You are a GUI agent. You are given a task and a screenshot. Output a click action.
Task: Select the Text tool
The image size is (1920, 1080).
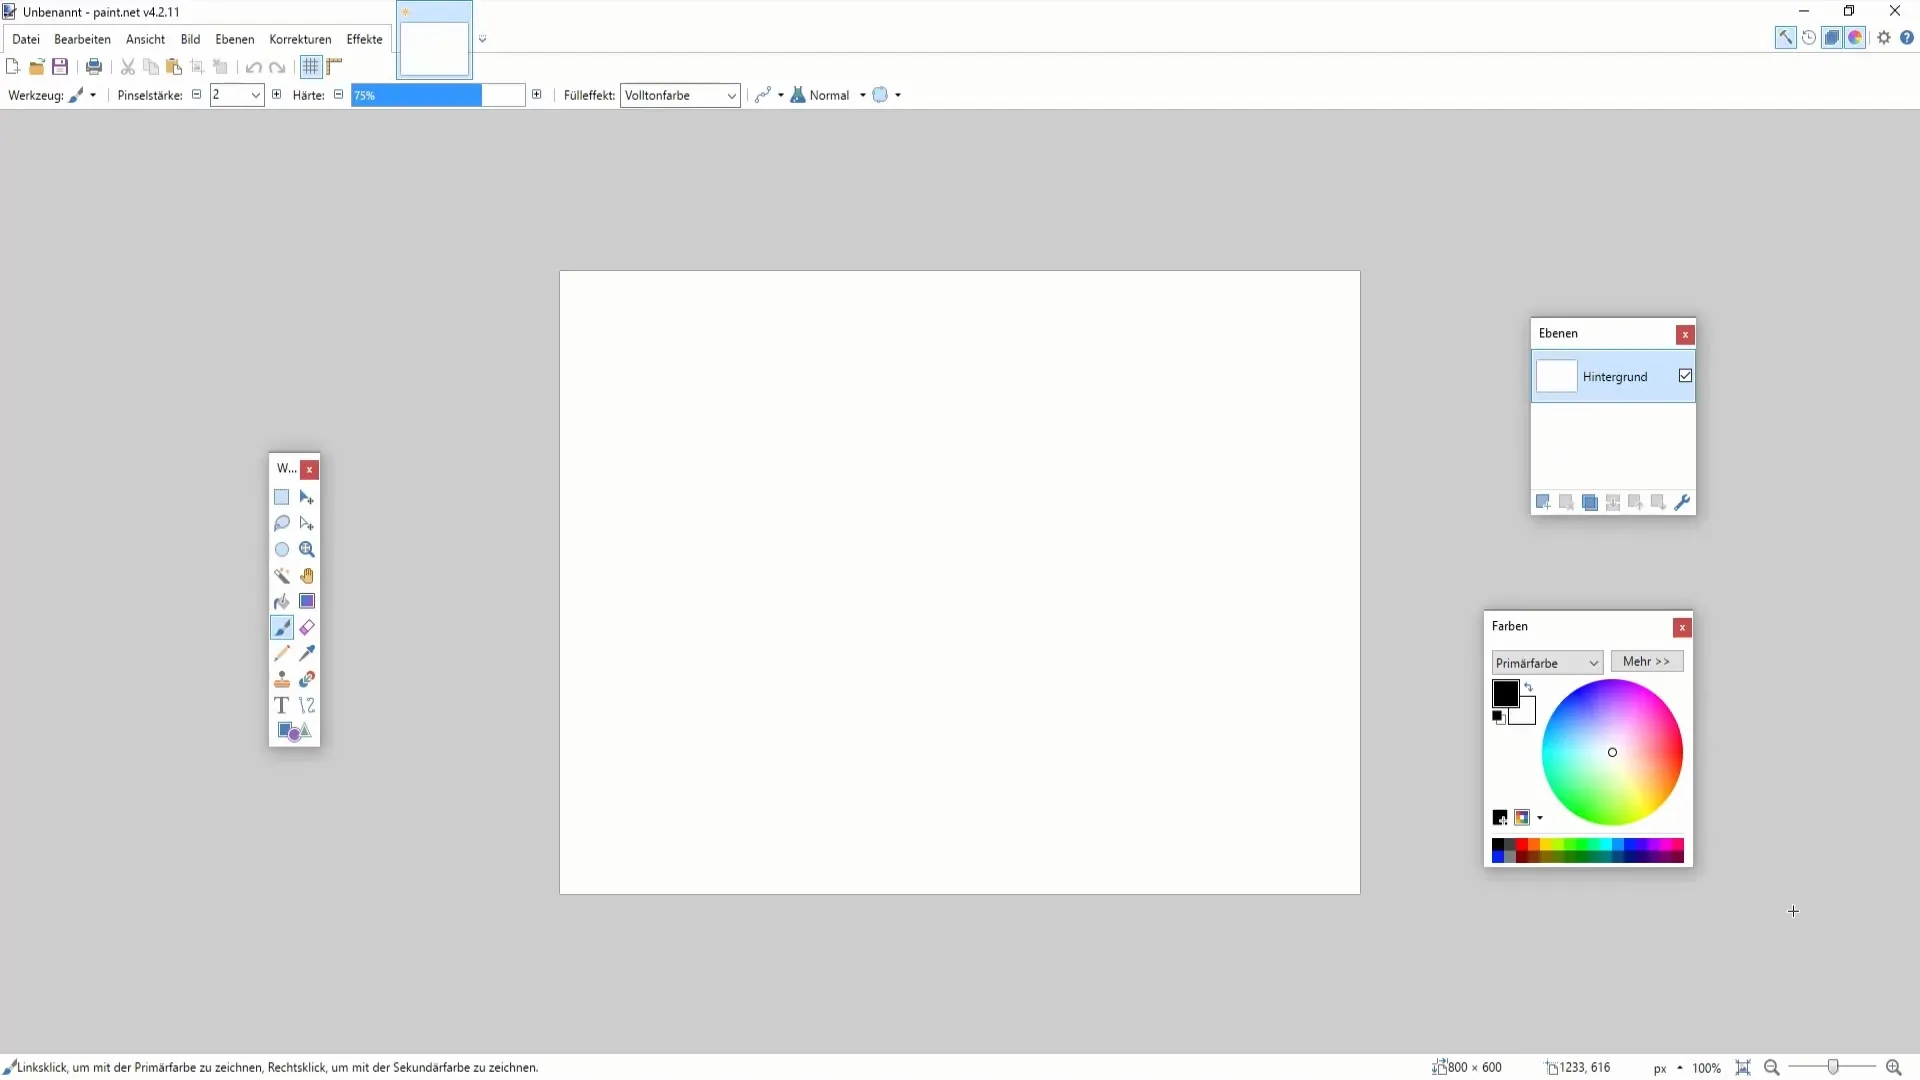tap(282, 706)
